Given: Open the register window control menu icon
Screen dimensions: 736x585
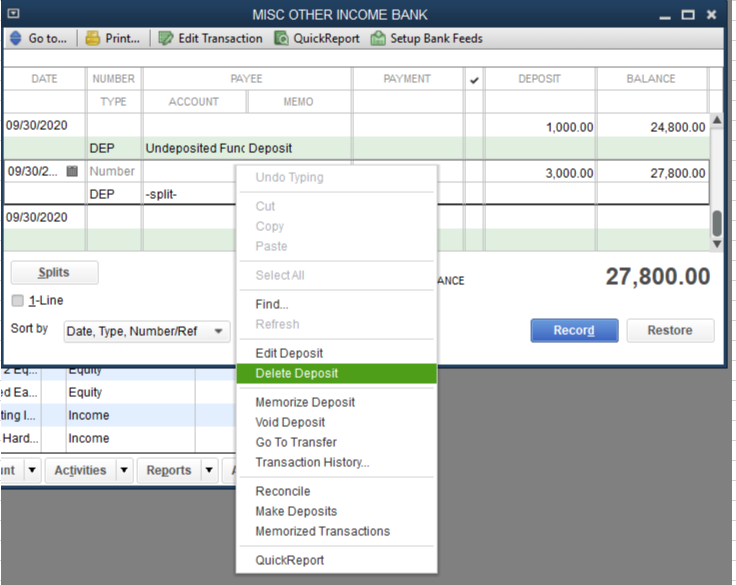Looking at the screenshot, I should tap(14, 14).
